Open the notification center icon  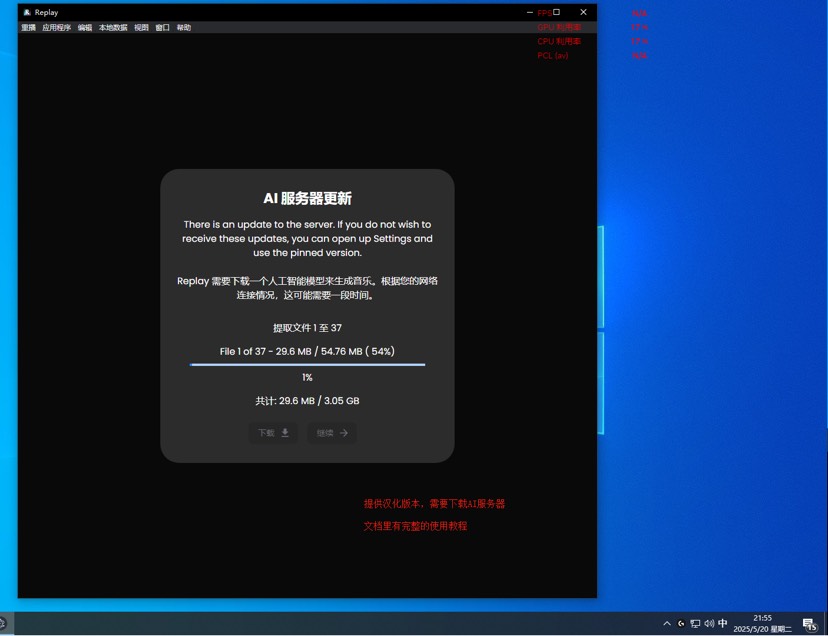(810, 624)
